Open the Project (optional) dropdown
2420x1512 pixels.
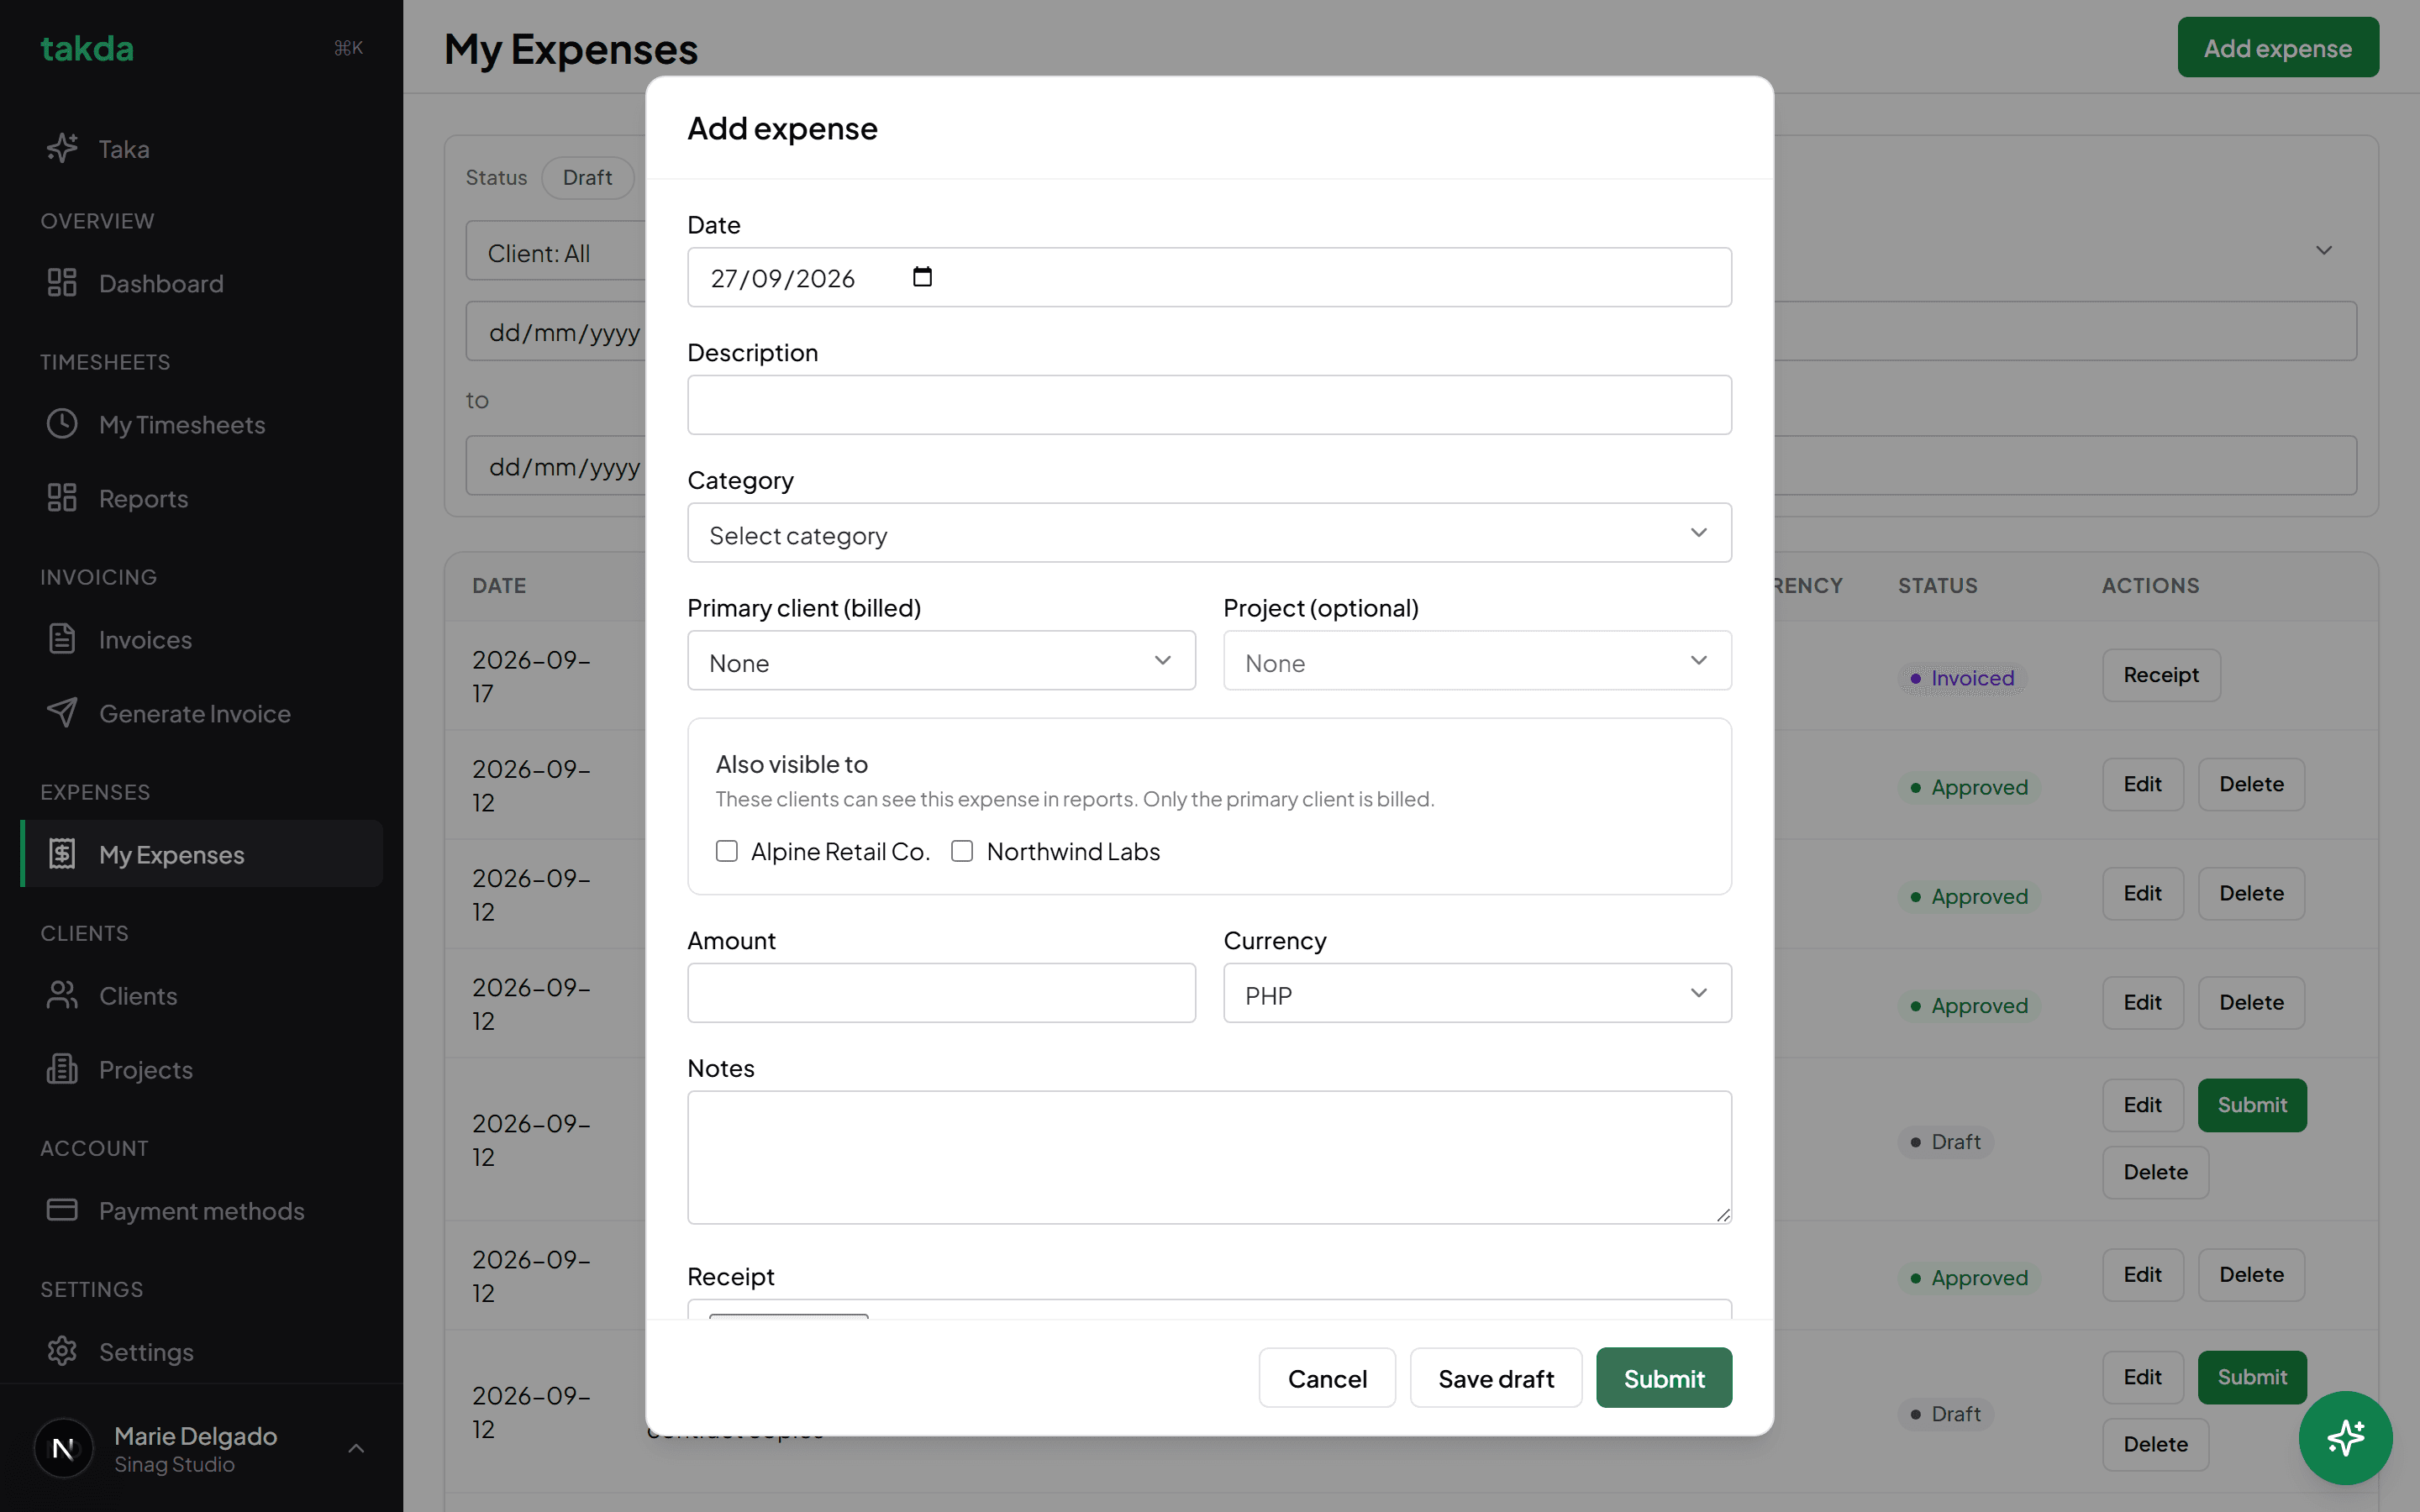point(1477,660)
